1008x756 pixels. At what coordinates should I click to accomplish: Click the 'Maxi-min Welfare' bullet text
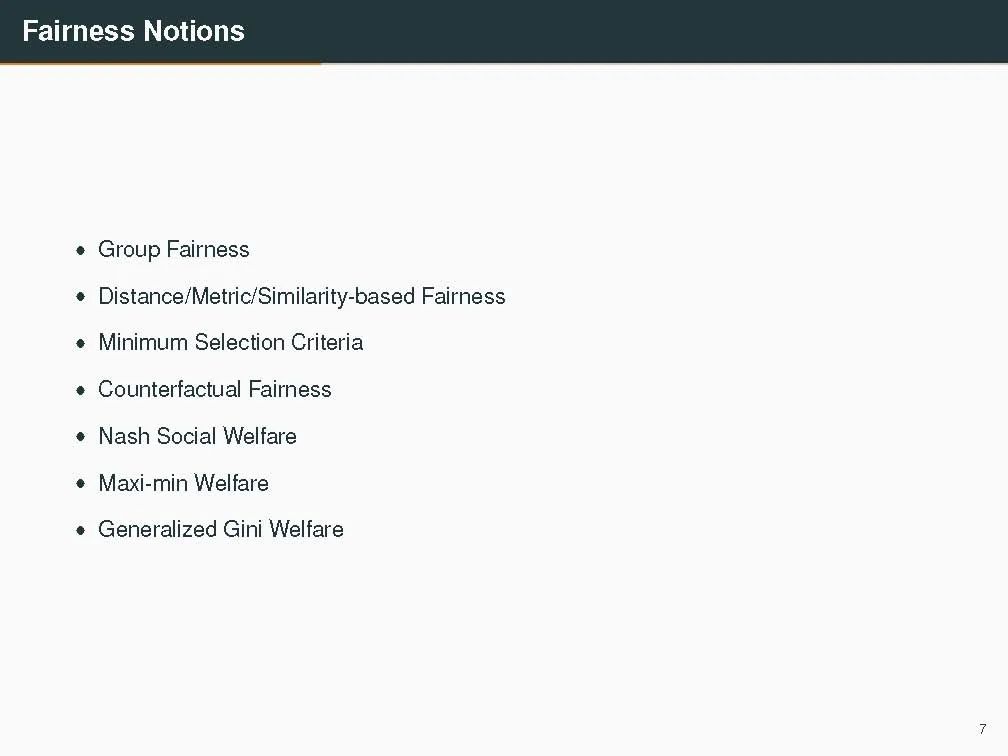[x=183, y=483]
